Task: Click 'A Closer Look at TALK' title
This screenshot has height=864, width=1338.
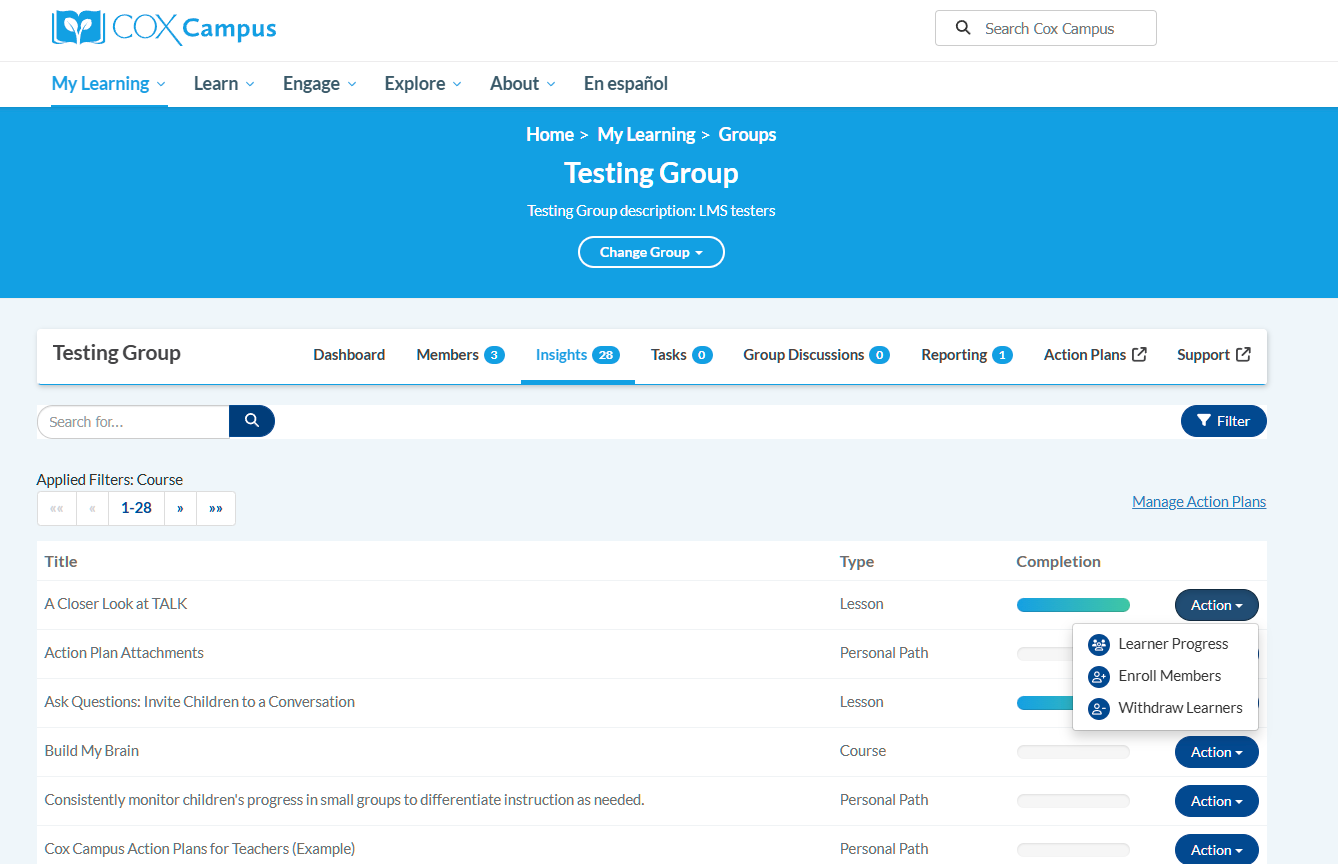Action: (116, 604)
